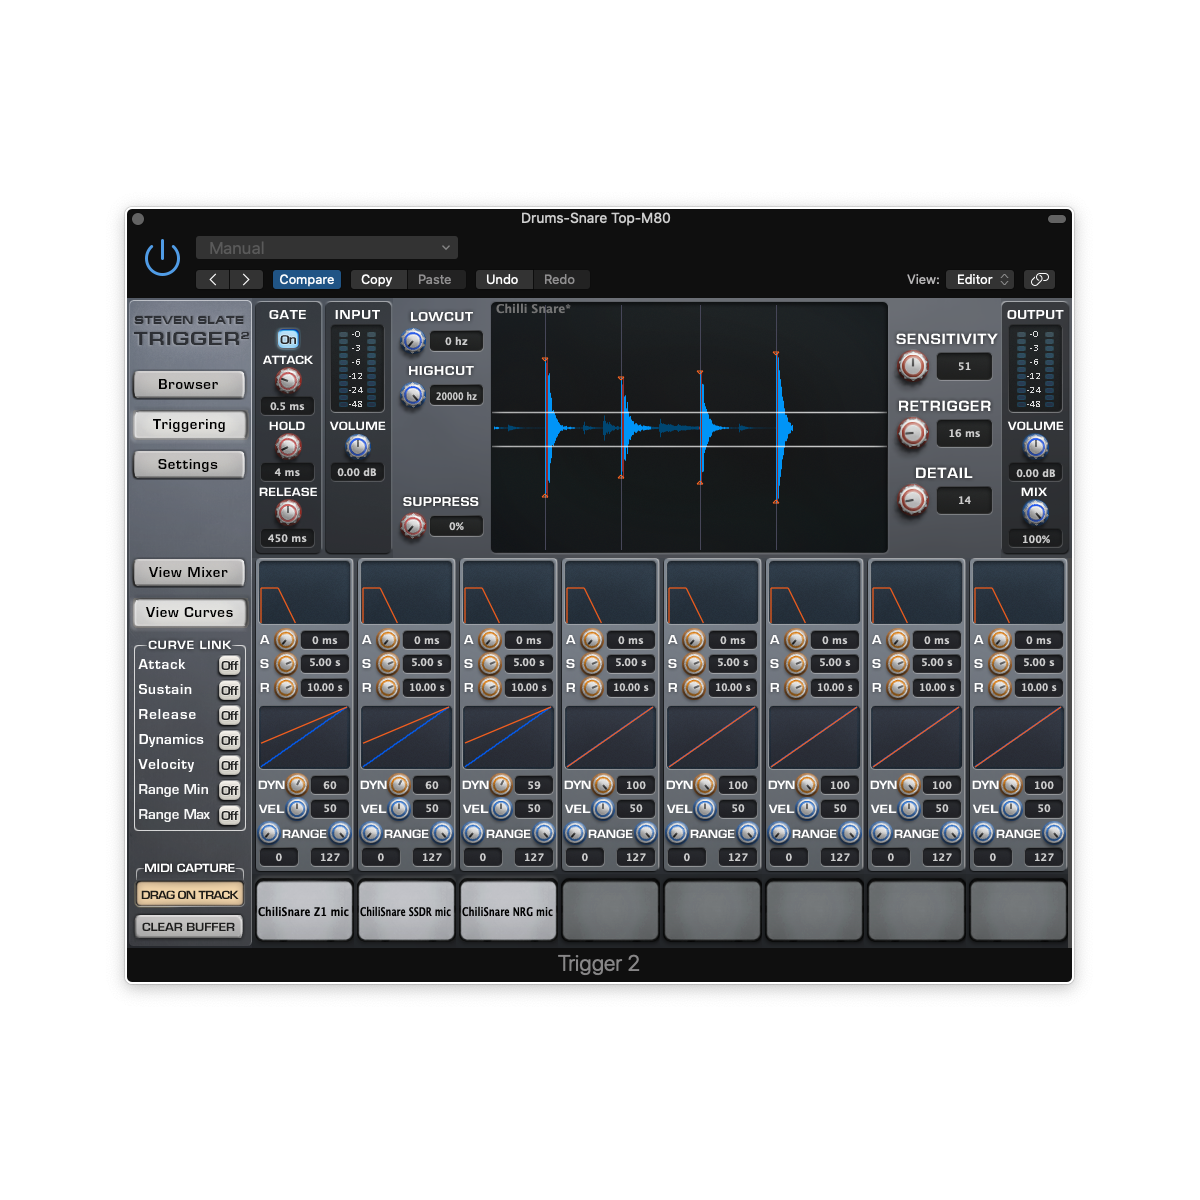Viewport: 1200px width, 1200px height.
Task: Click the INPUT VOLUME knob
Action: (x=358, y=447)
